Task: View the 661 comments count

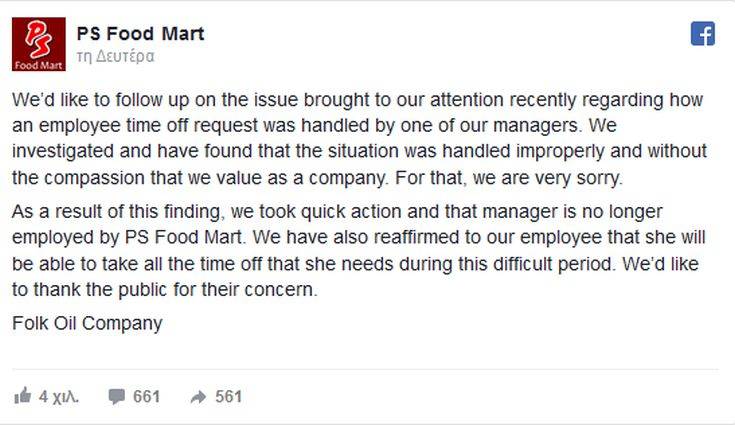Action: pyautogui.click(x=146, y=396)
